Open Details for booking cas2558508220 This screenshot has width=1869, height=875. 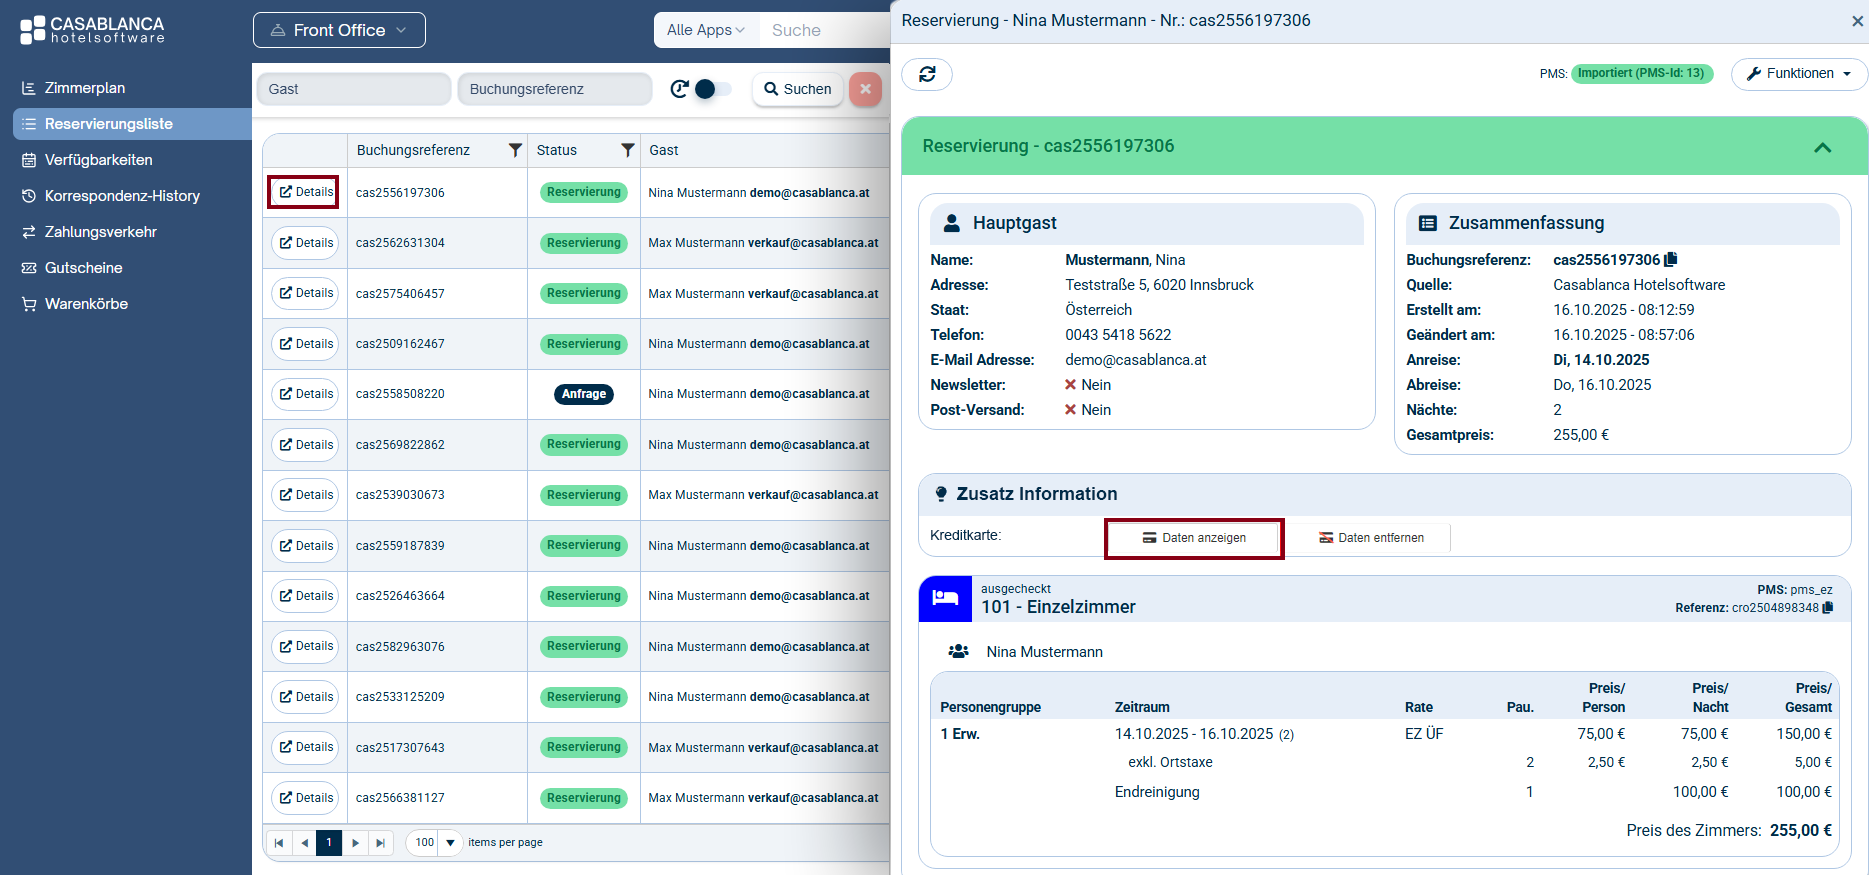coord(306,394)
